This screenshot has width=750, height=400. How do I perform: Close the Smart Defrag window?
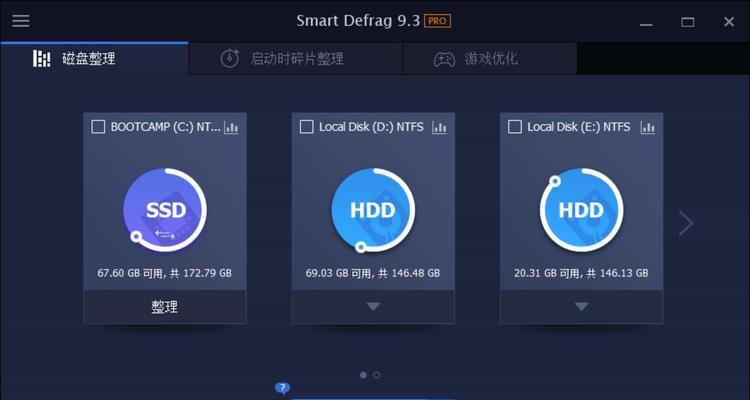(x=729, y=22)
